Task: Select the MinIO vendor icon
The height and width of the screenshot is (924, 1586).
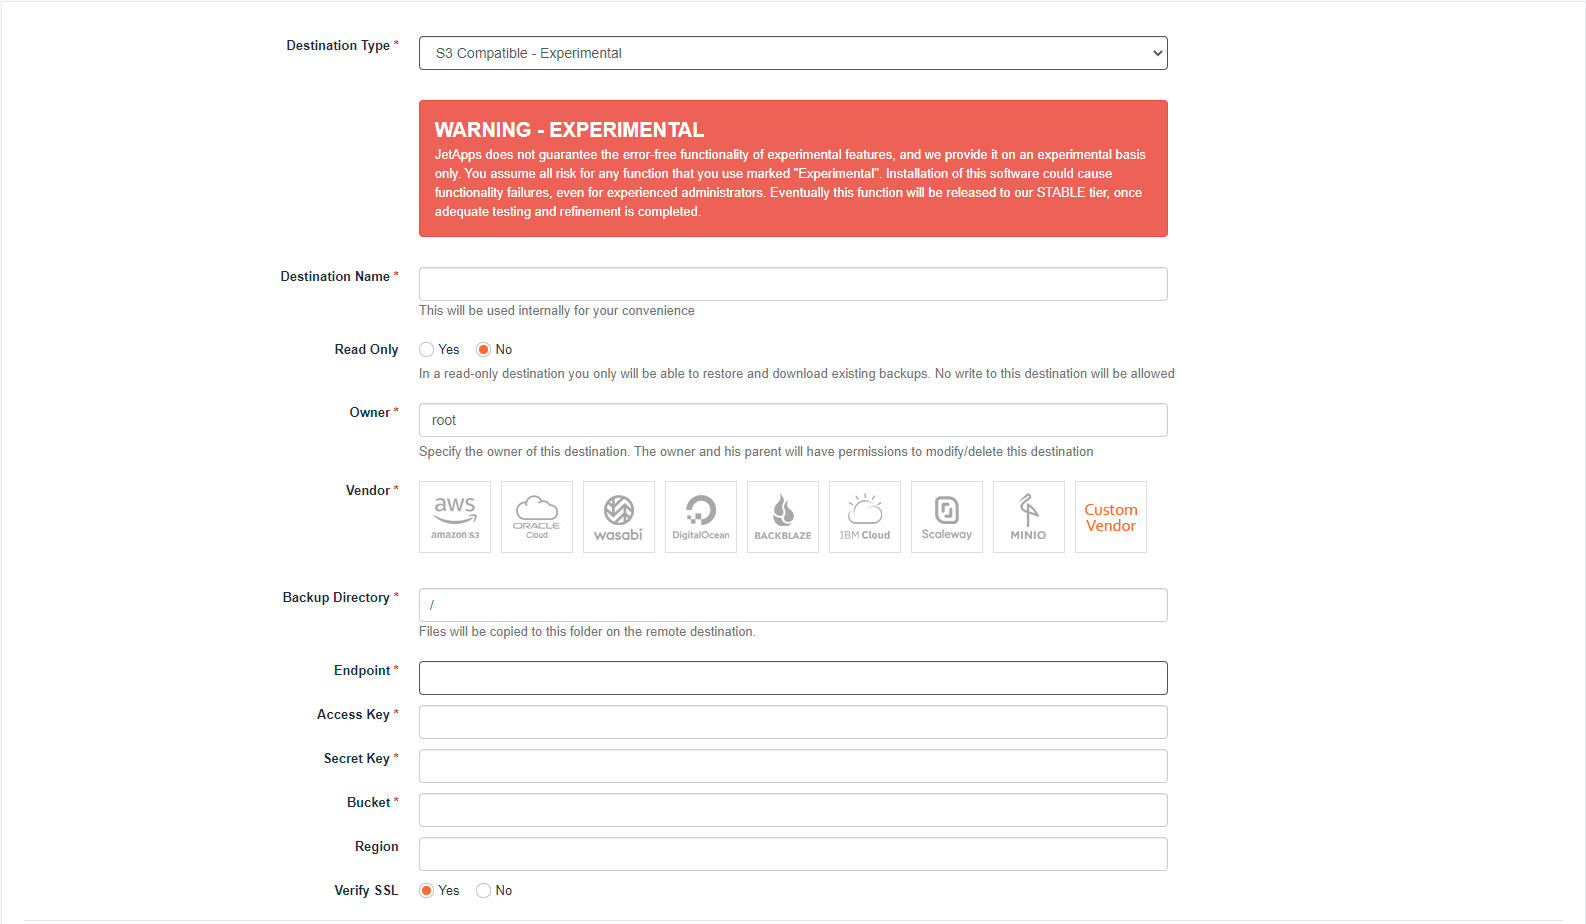Action: pyautogui.click(x=1029, y=517)
